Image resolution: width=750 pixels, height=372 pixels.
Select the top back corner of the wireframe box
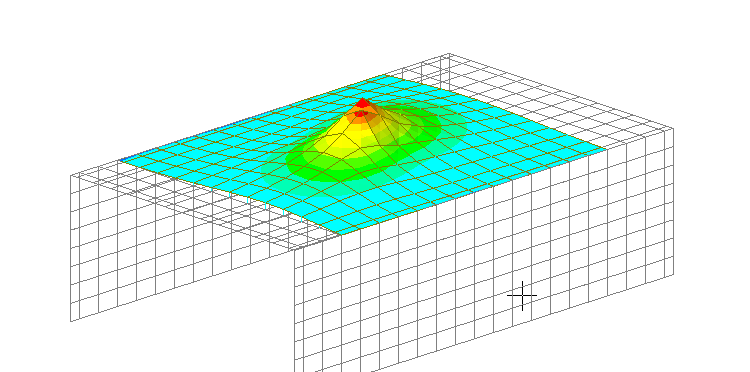(449, 54)
